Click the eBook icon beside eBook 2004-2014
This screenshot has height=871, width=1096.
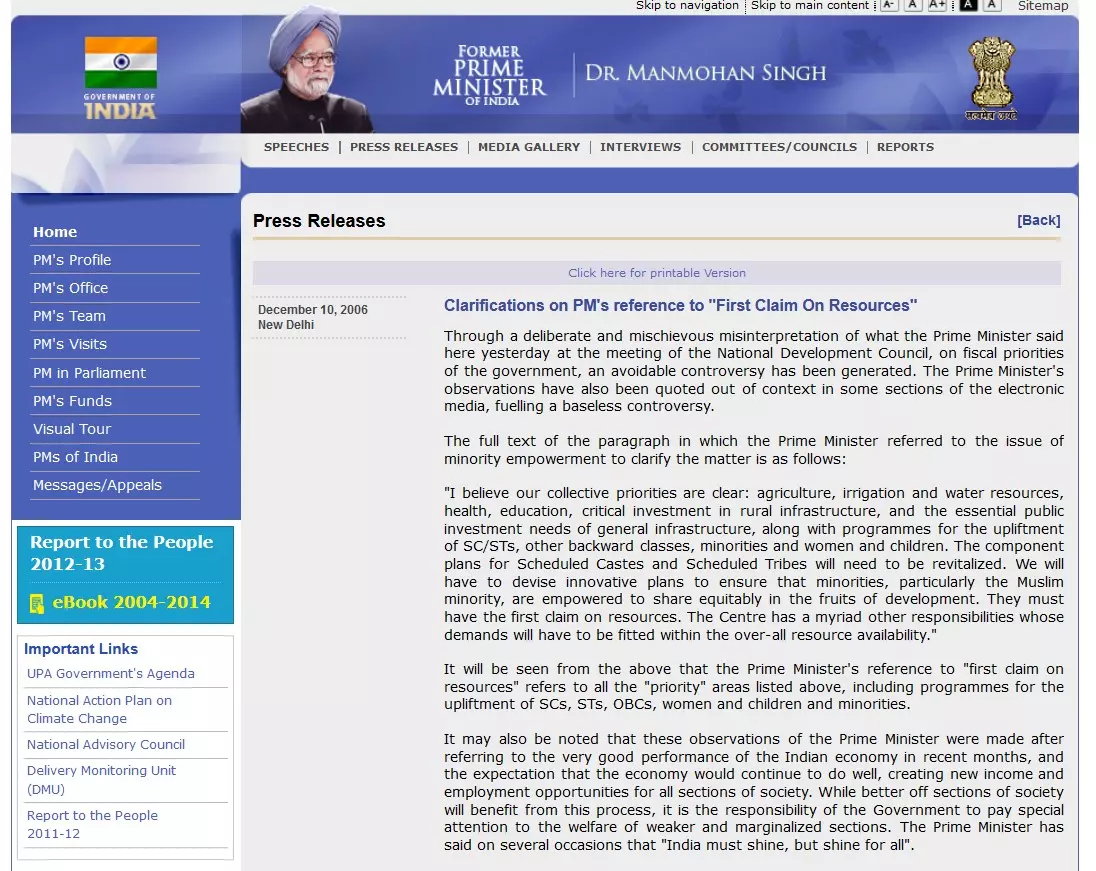(x=37, y=603)
